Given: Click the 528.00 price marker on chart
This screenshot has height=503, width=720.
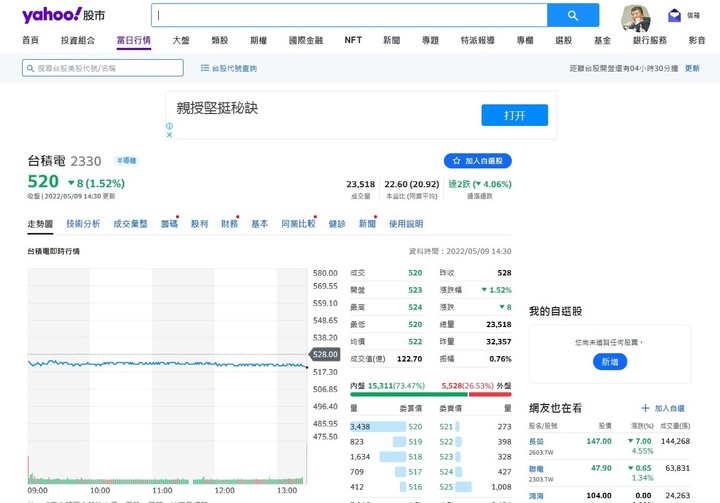Looking at the screenshot, I should point(324,354).
